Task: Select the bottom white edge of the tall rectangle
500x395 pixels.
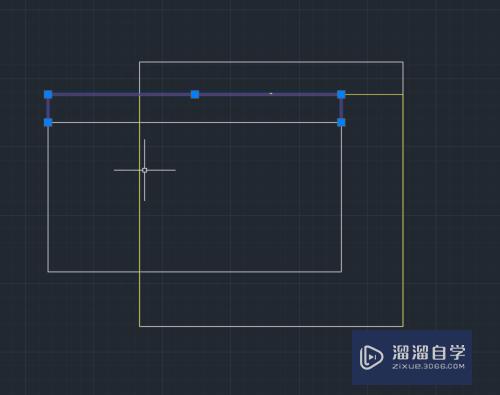Action: pos(271,326)
